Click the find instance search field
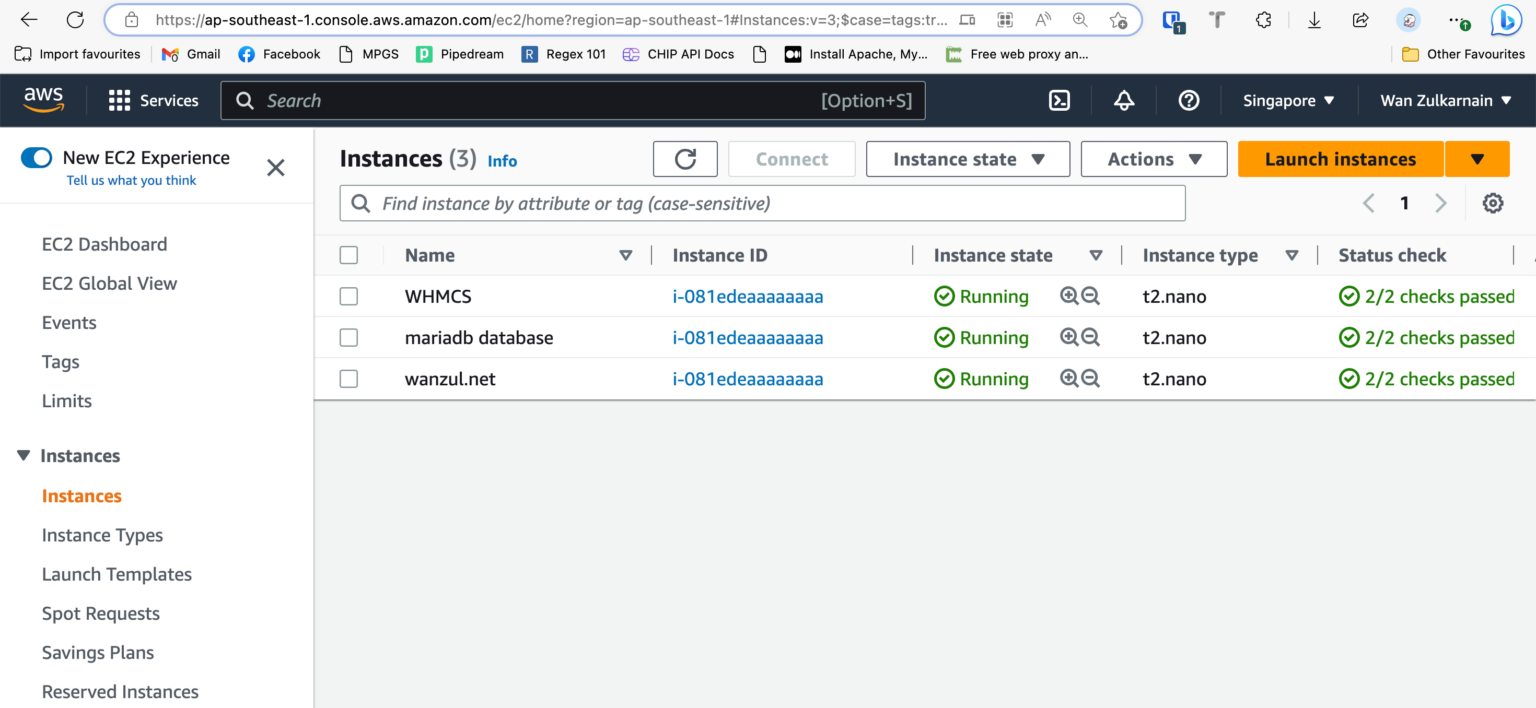This screenshot has height=708, width=1536. coord(761,202)
